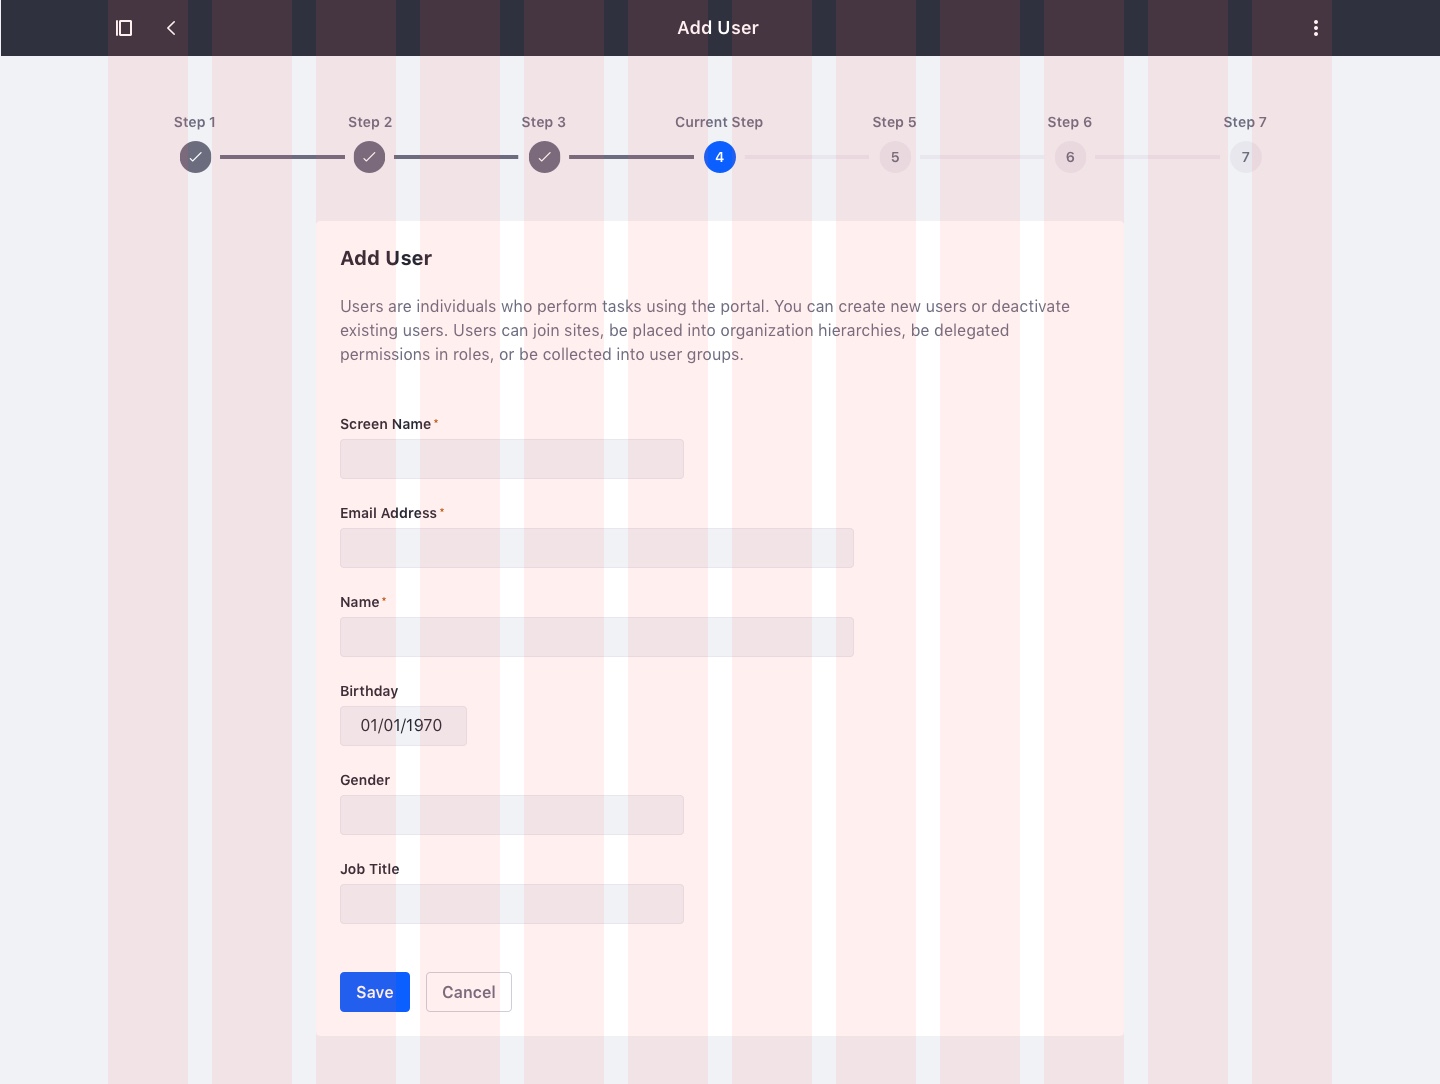Image resolution: width=1440 pixels, height=1084 pixels.
Task: Click the users description paragraph
Action: 705,330
